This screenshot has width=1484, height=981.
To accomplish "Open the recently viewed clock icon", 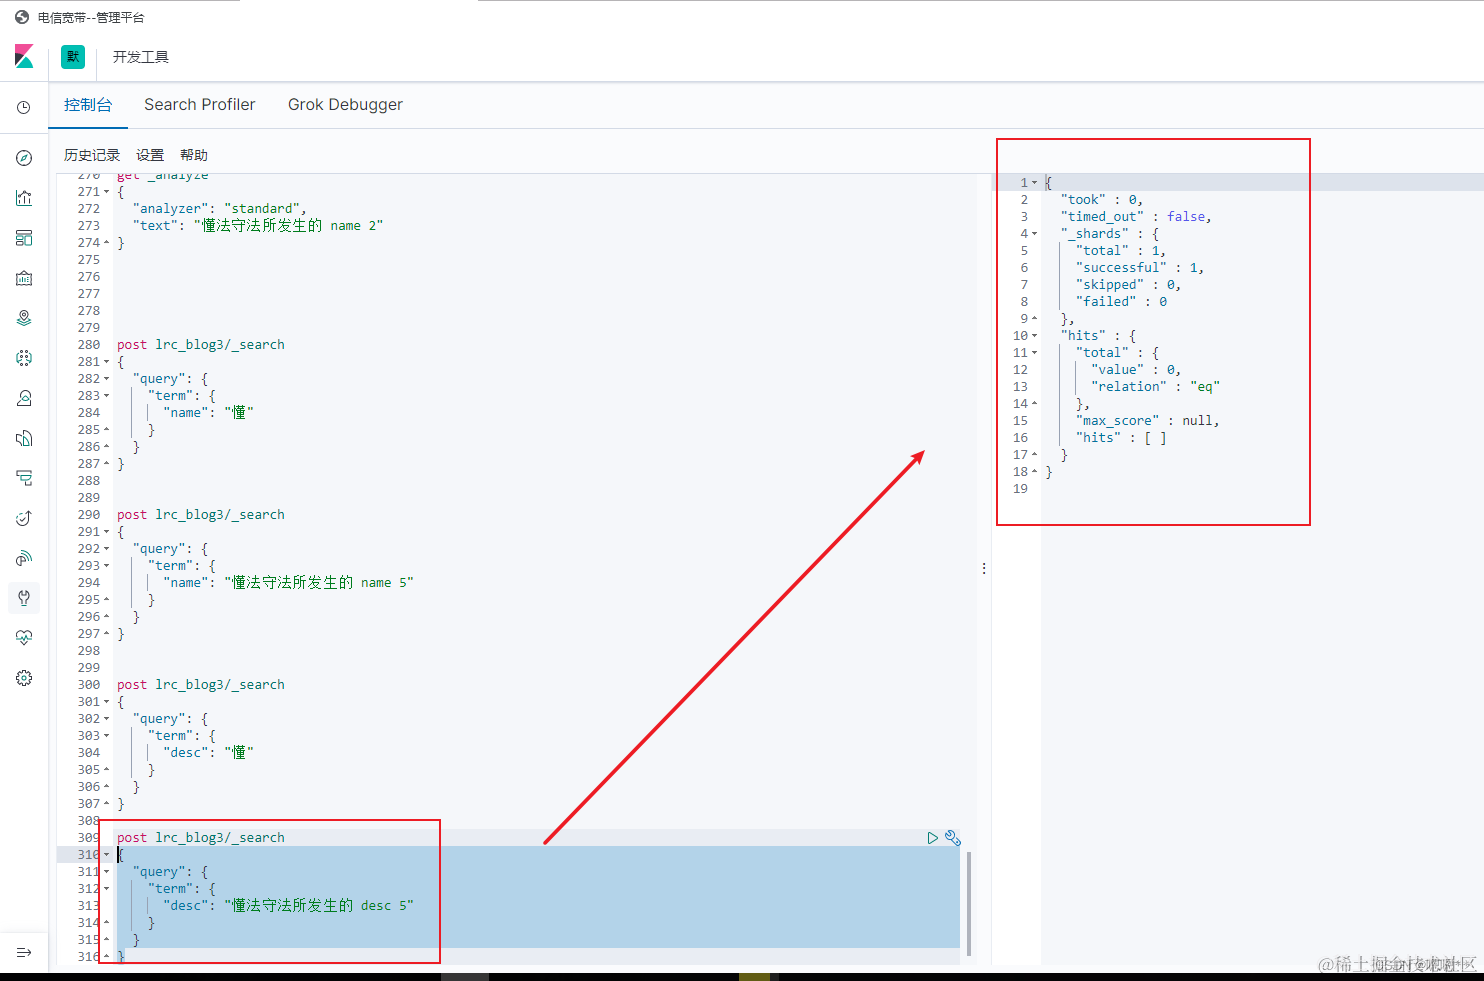I will [x=24, y=107].
